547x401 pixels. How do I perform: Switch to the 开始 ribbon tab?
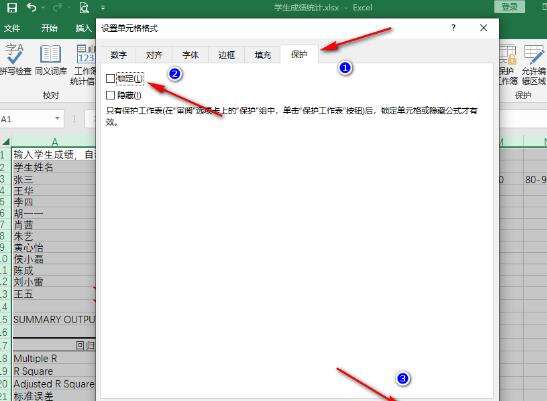[49, 28]
